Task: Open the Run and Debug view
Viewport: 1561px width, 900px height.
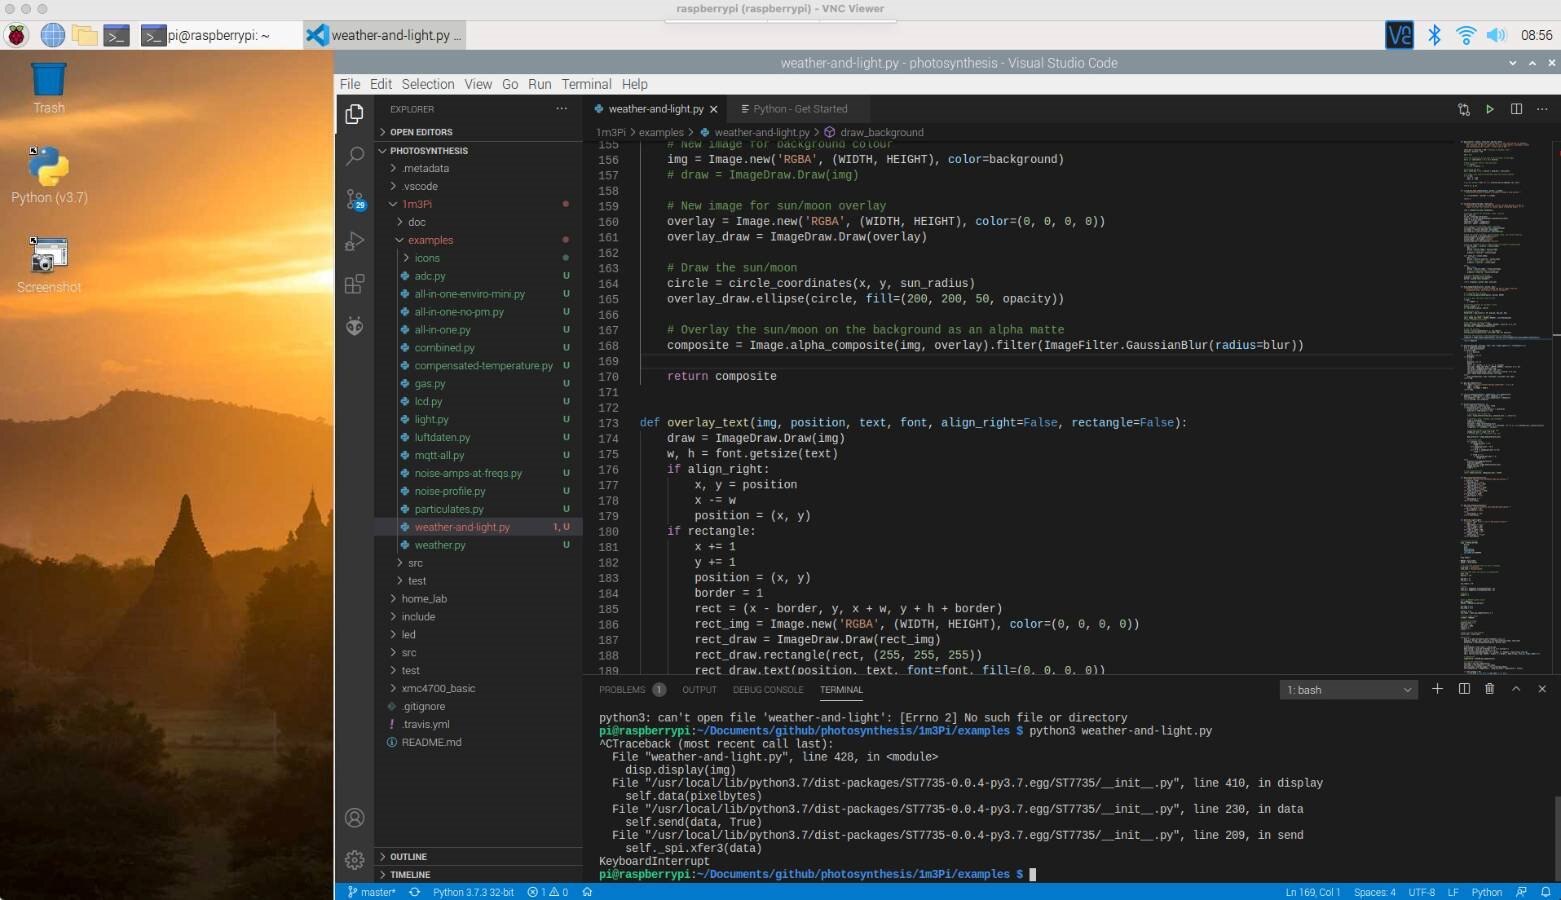Action: coord(354,242)
